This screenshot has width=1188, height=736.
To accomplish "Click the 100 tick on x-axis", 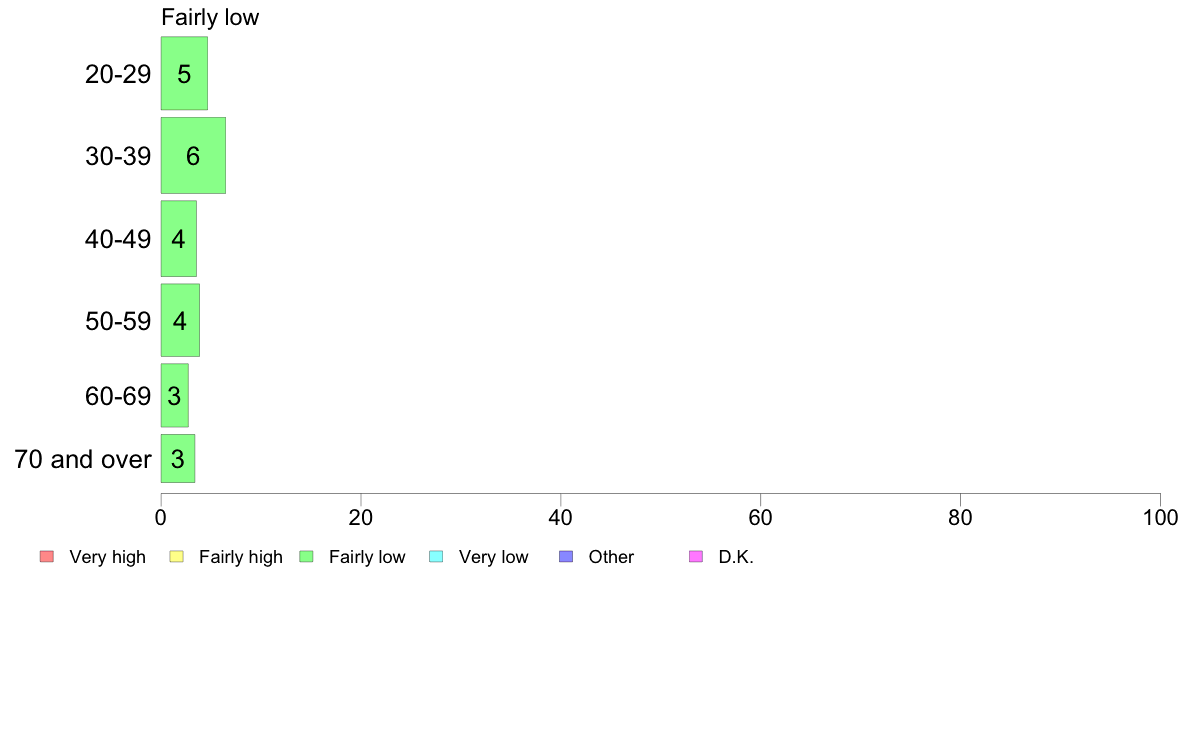I will (x=1161, y=518).
